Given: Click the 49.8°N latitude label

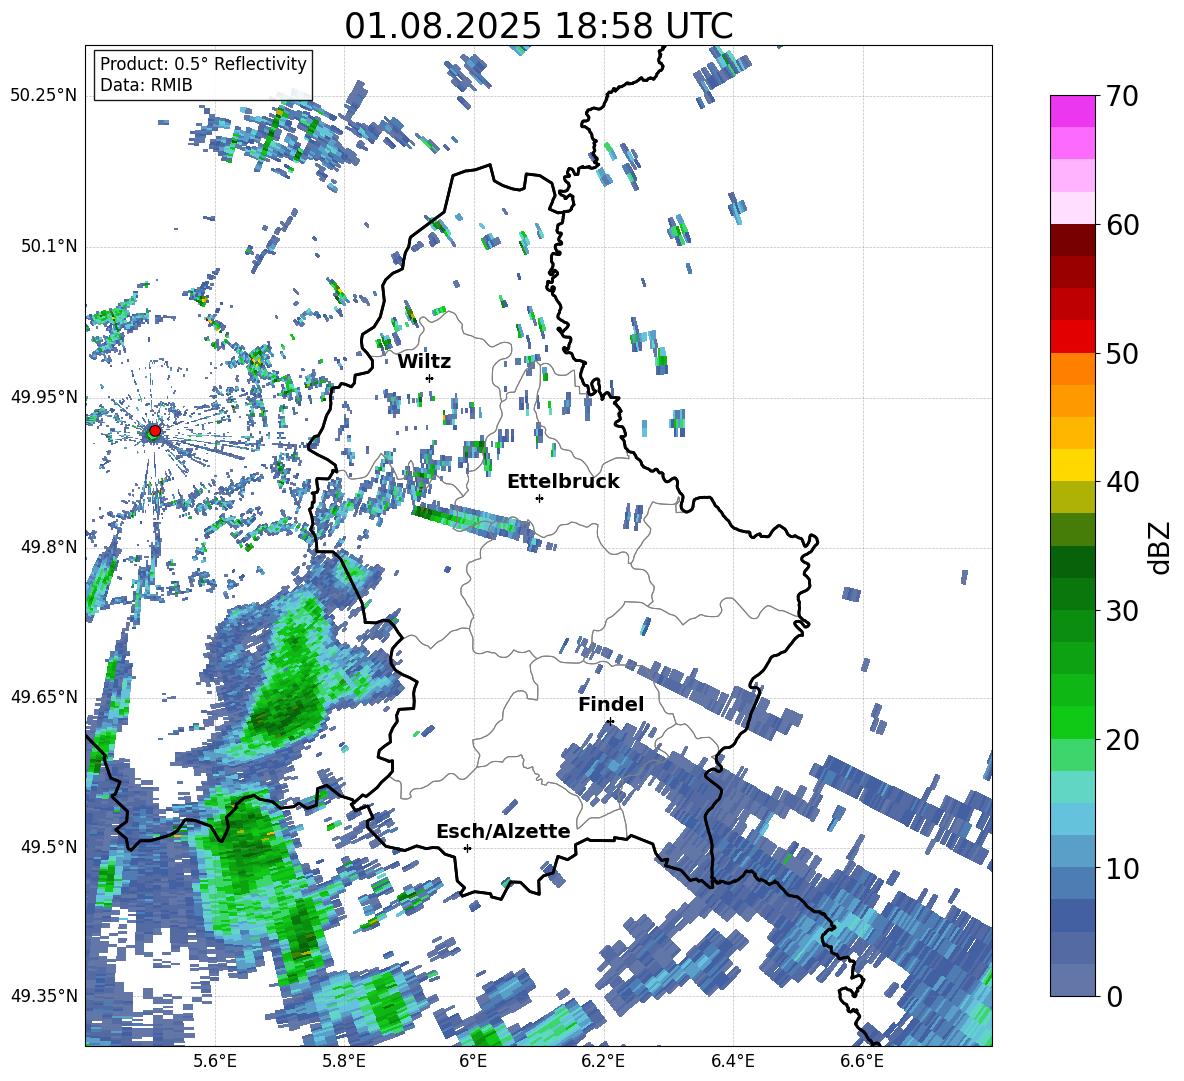Looking at the screenshot, I should coord(48,547).
